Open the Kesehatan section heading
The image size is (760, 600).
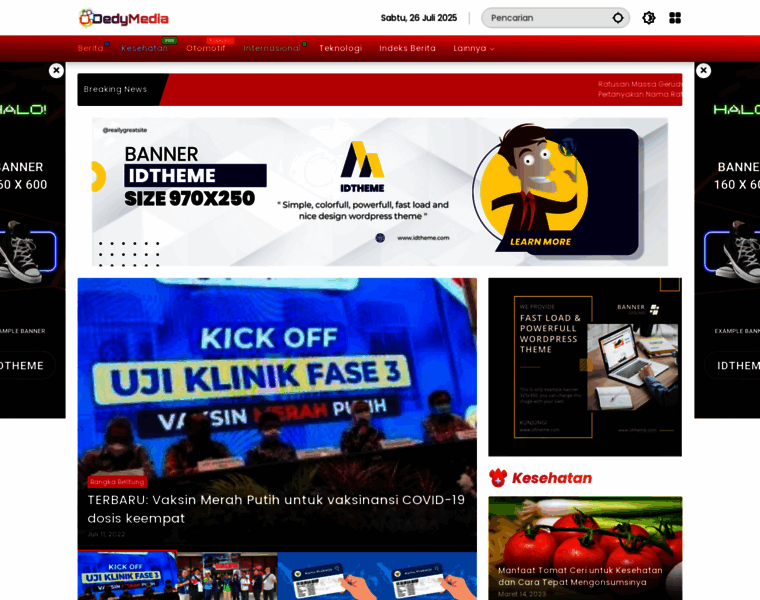coord(552,478)
